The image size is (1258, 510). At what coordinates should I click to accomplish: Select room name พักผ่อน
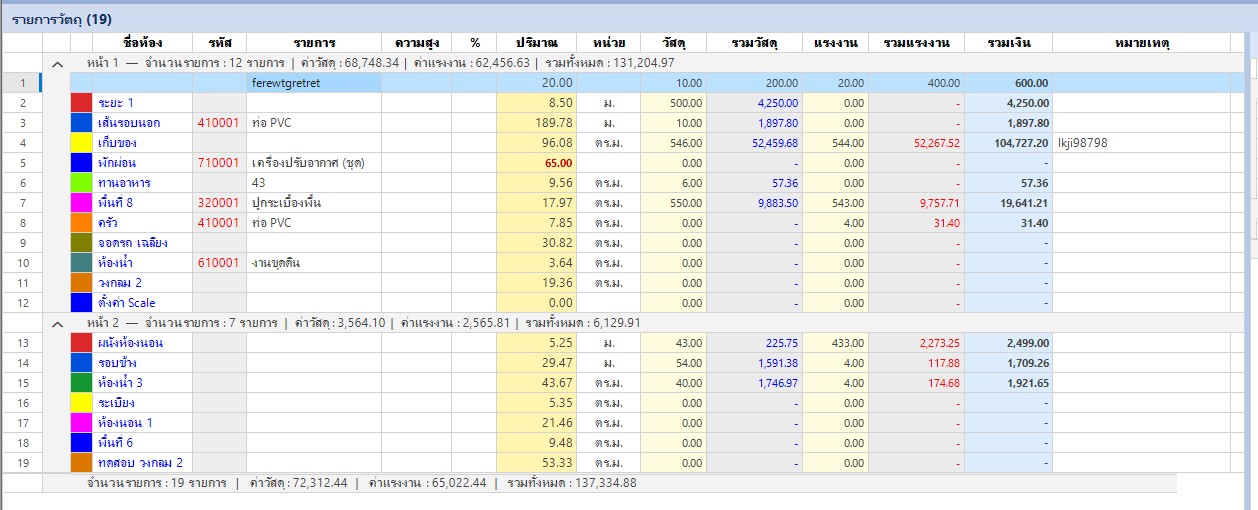click(117, 163)
